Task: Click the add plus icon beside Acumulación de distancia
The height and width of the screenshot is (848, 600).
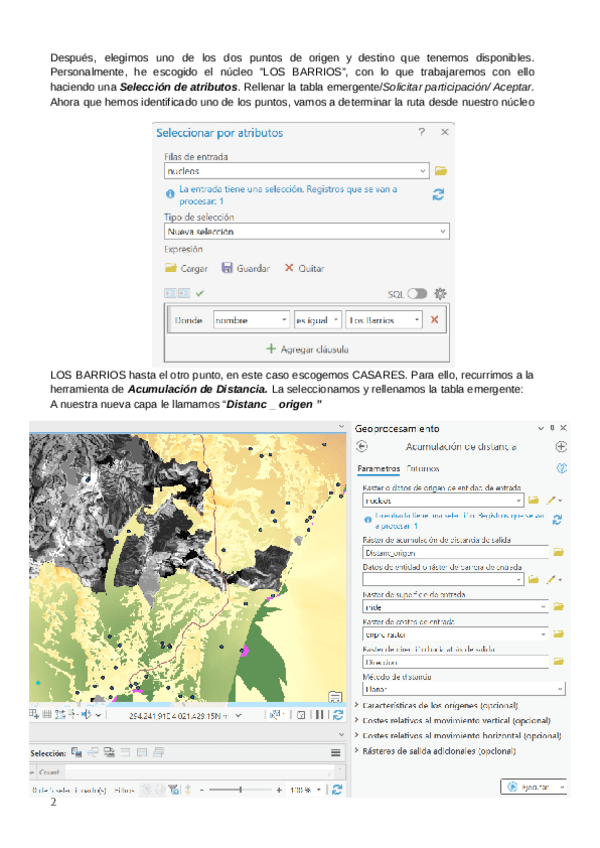Action: click(561, 447)
